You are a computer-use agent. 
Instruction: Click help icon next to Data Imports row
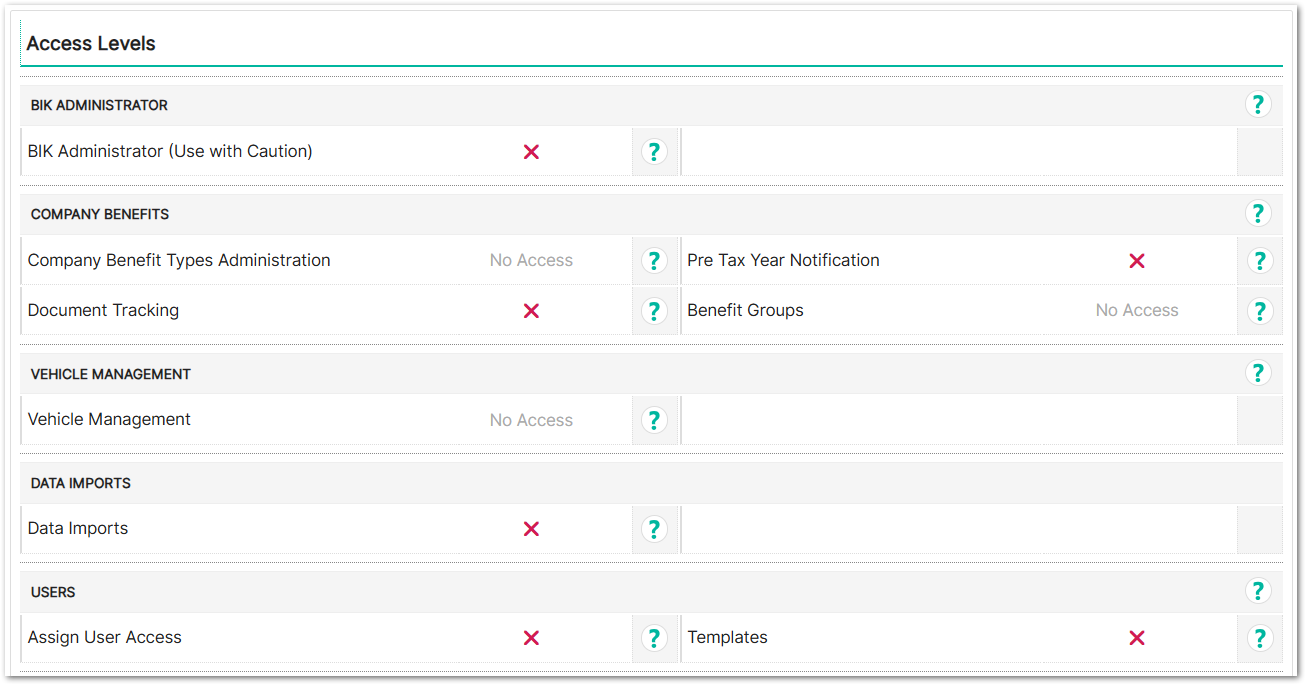pyautogui.click(x=654, y=529)
